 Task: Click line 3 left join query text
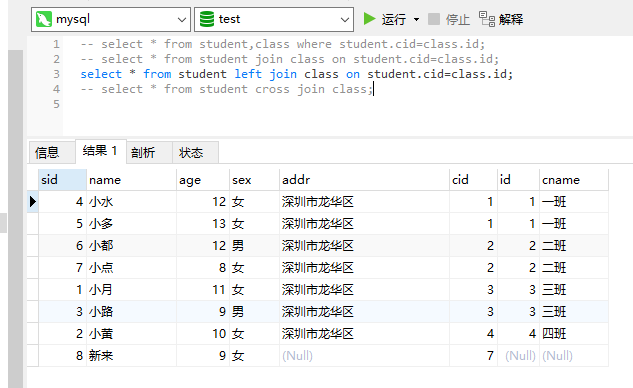point(296,74)
